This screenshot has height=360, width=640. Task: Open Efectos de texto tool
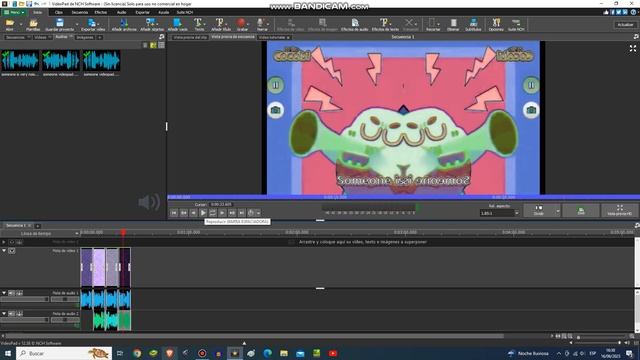click(x=385, y=24)
